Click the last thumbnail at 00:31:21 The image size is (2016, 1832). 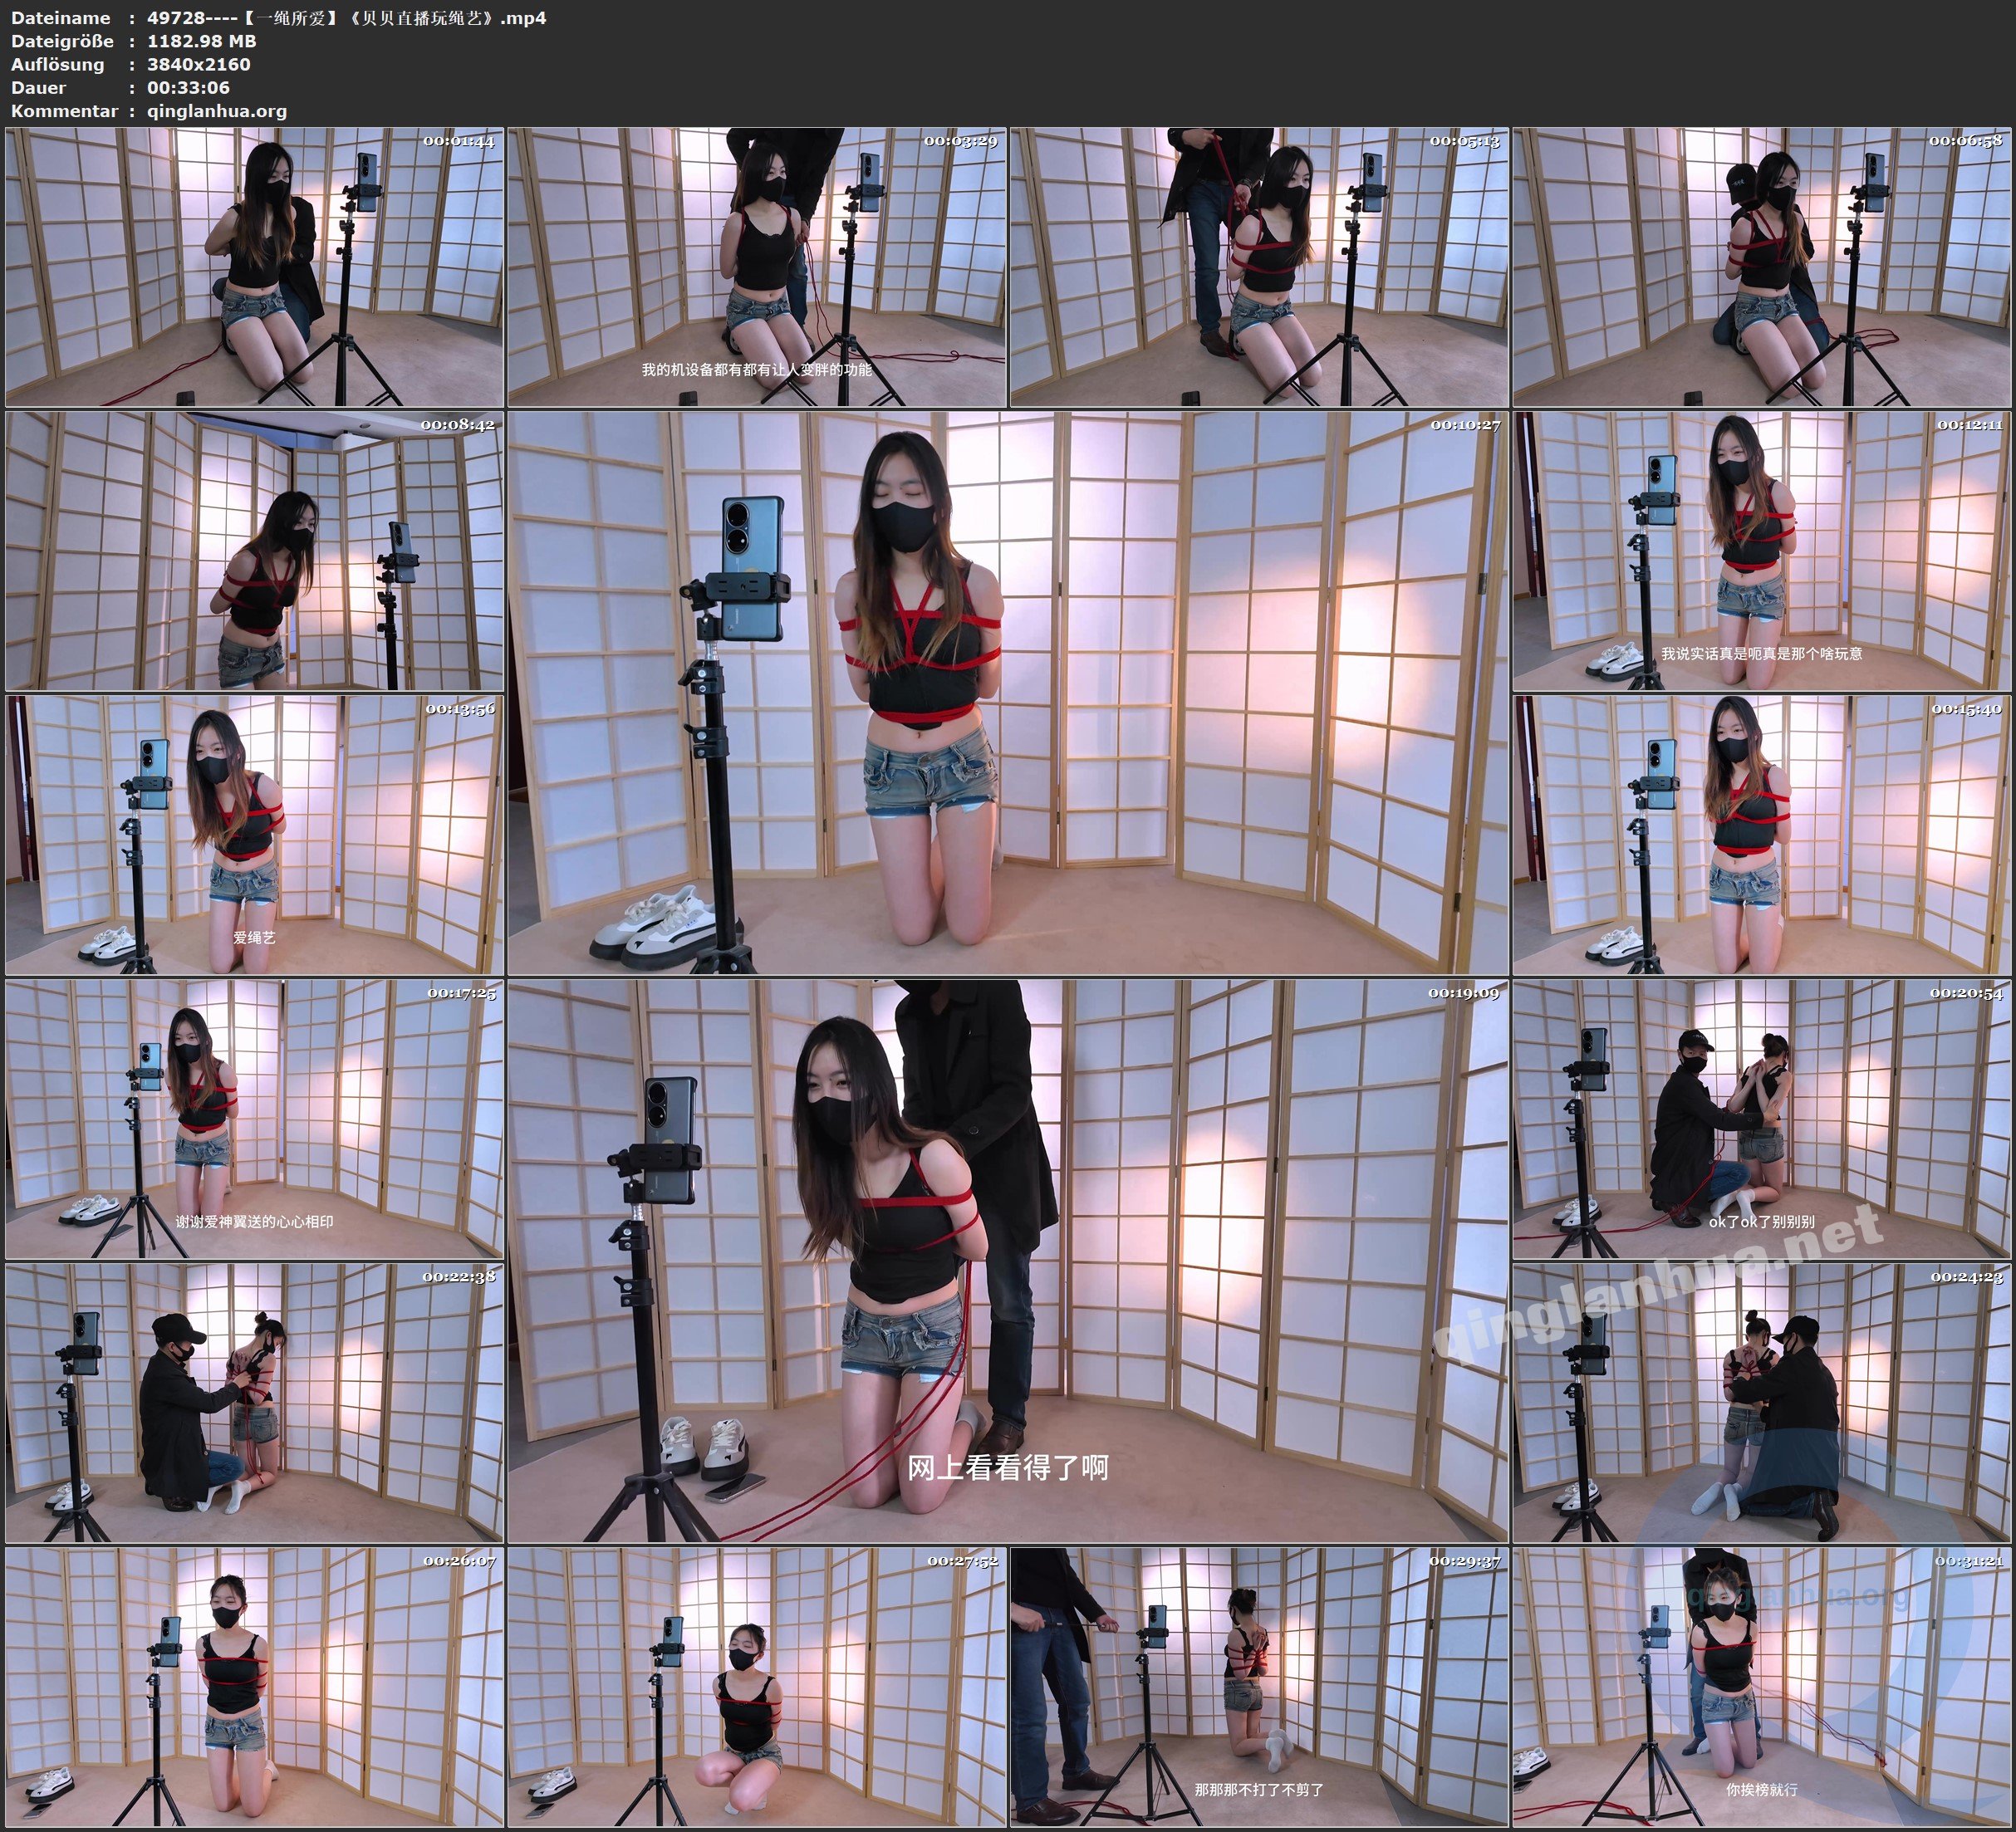pyautogui.click(x=1762, y=1687)
